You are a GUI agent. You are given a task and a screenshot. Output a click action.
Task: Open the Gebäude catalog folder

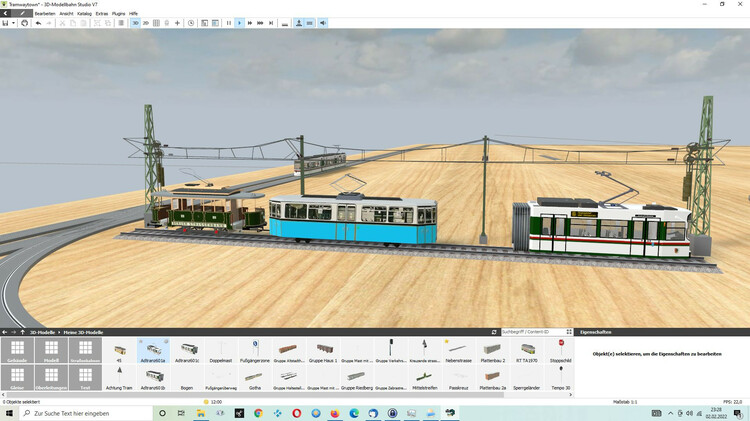click(17, 350)
